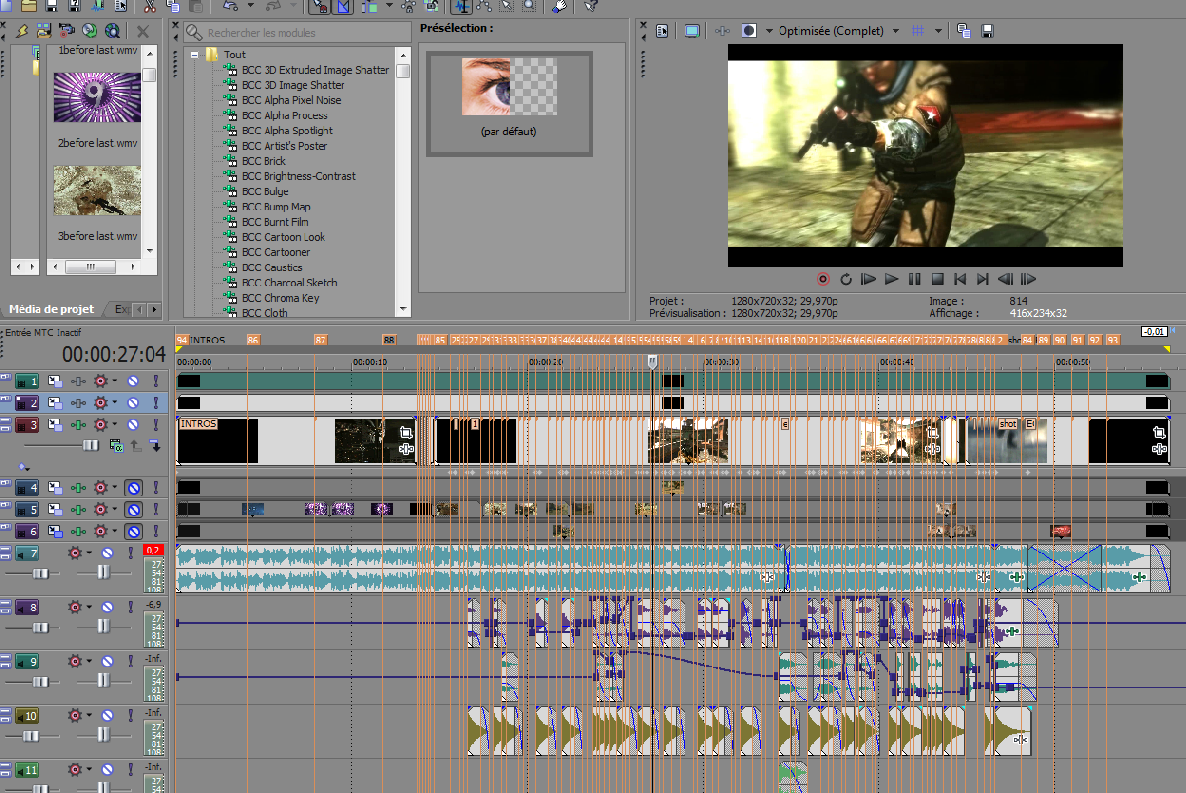Solo audio track 7

click(x=130, y=553)
